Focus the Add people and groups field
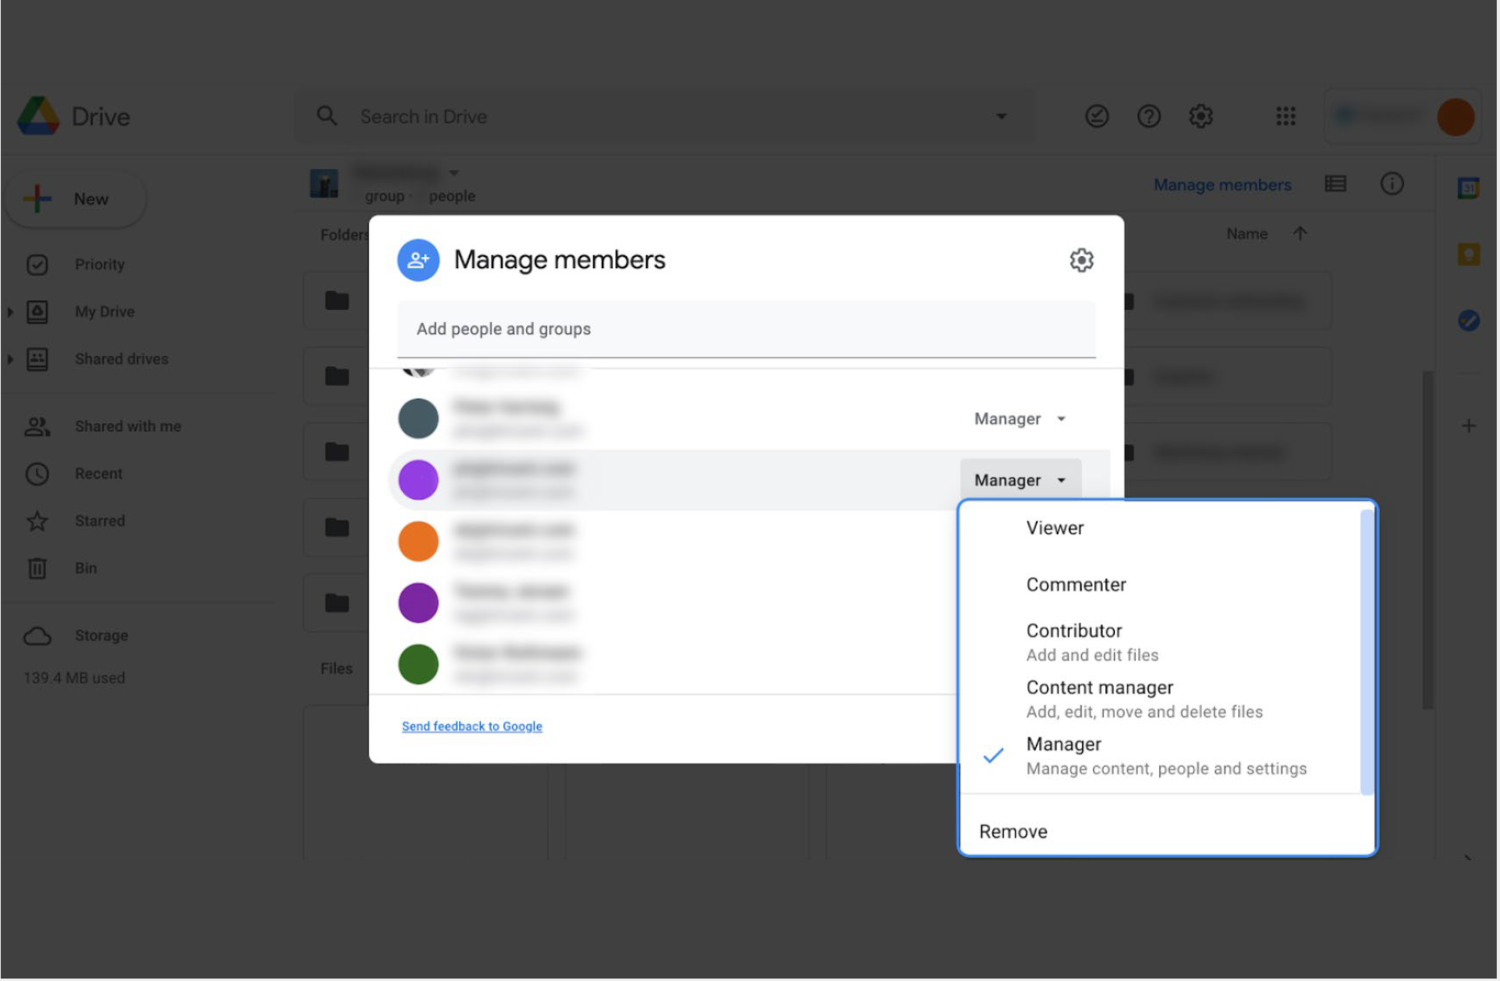This screenshot has width=1500, height=981. 746,329
